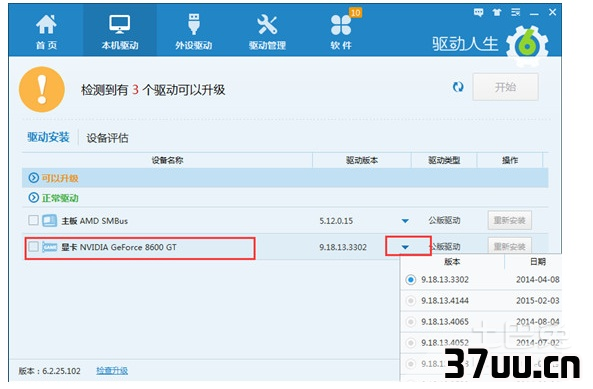The height and width of the screenshot is (389, 593).
Task: Click the 5.12.0.15 version text
Action: [336, 221]
